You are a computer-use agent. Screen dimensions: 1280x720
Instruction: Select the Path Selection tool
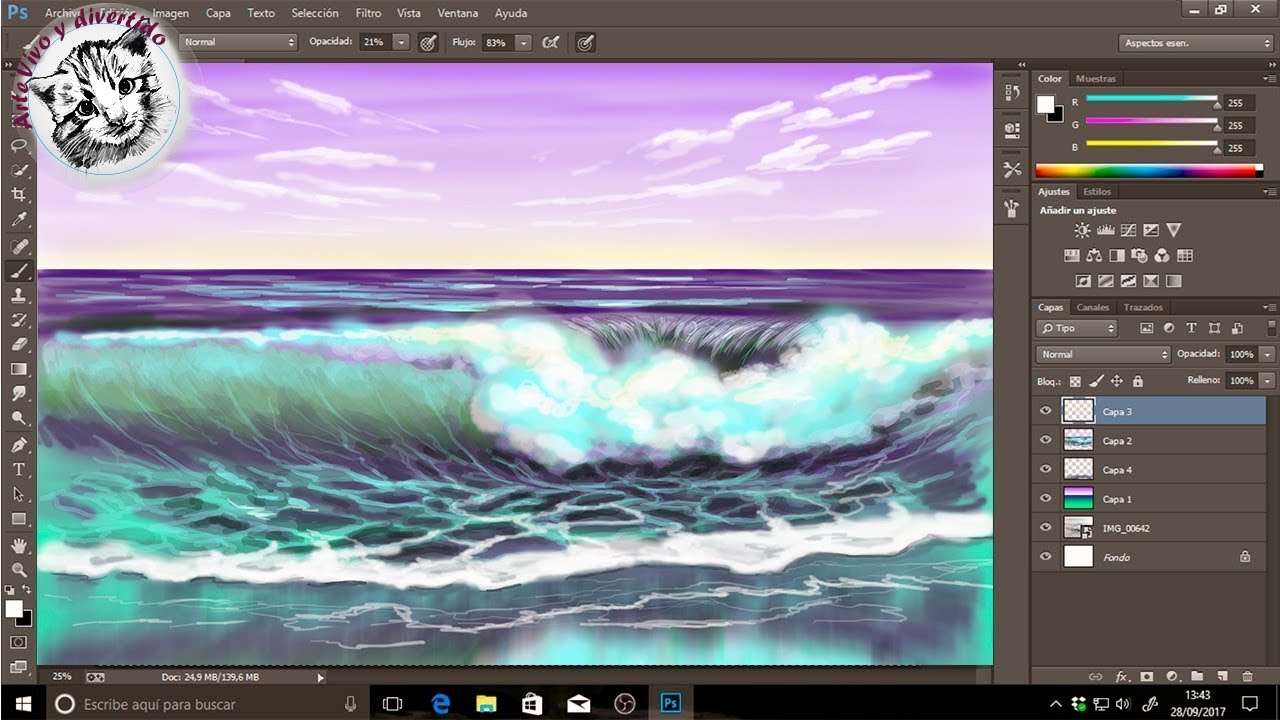[18, 494]
